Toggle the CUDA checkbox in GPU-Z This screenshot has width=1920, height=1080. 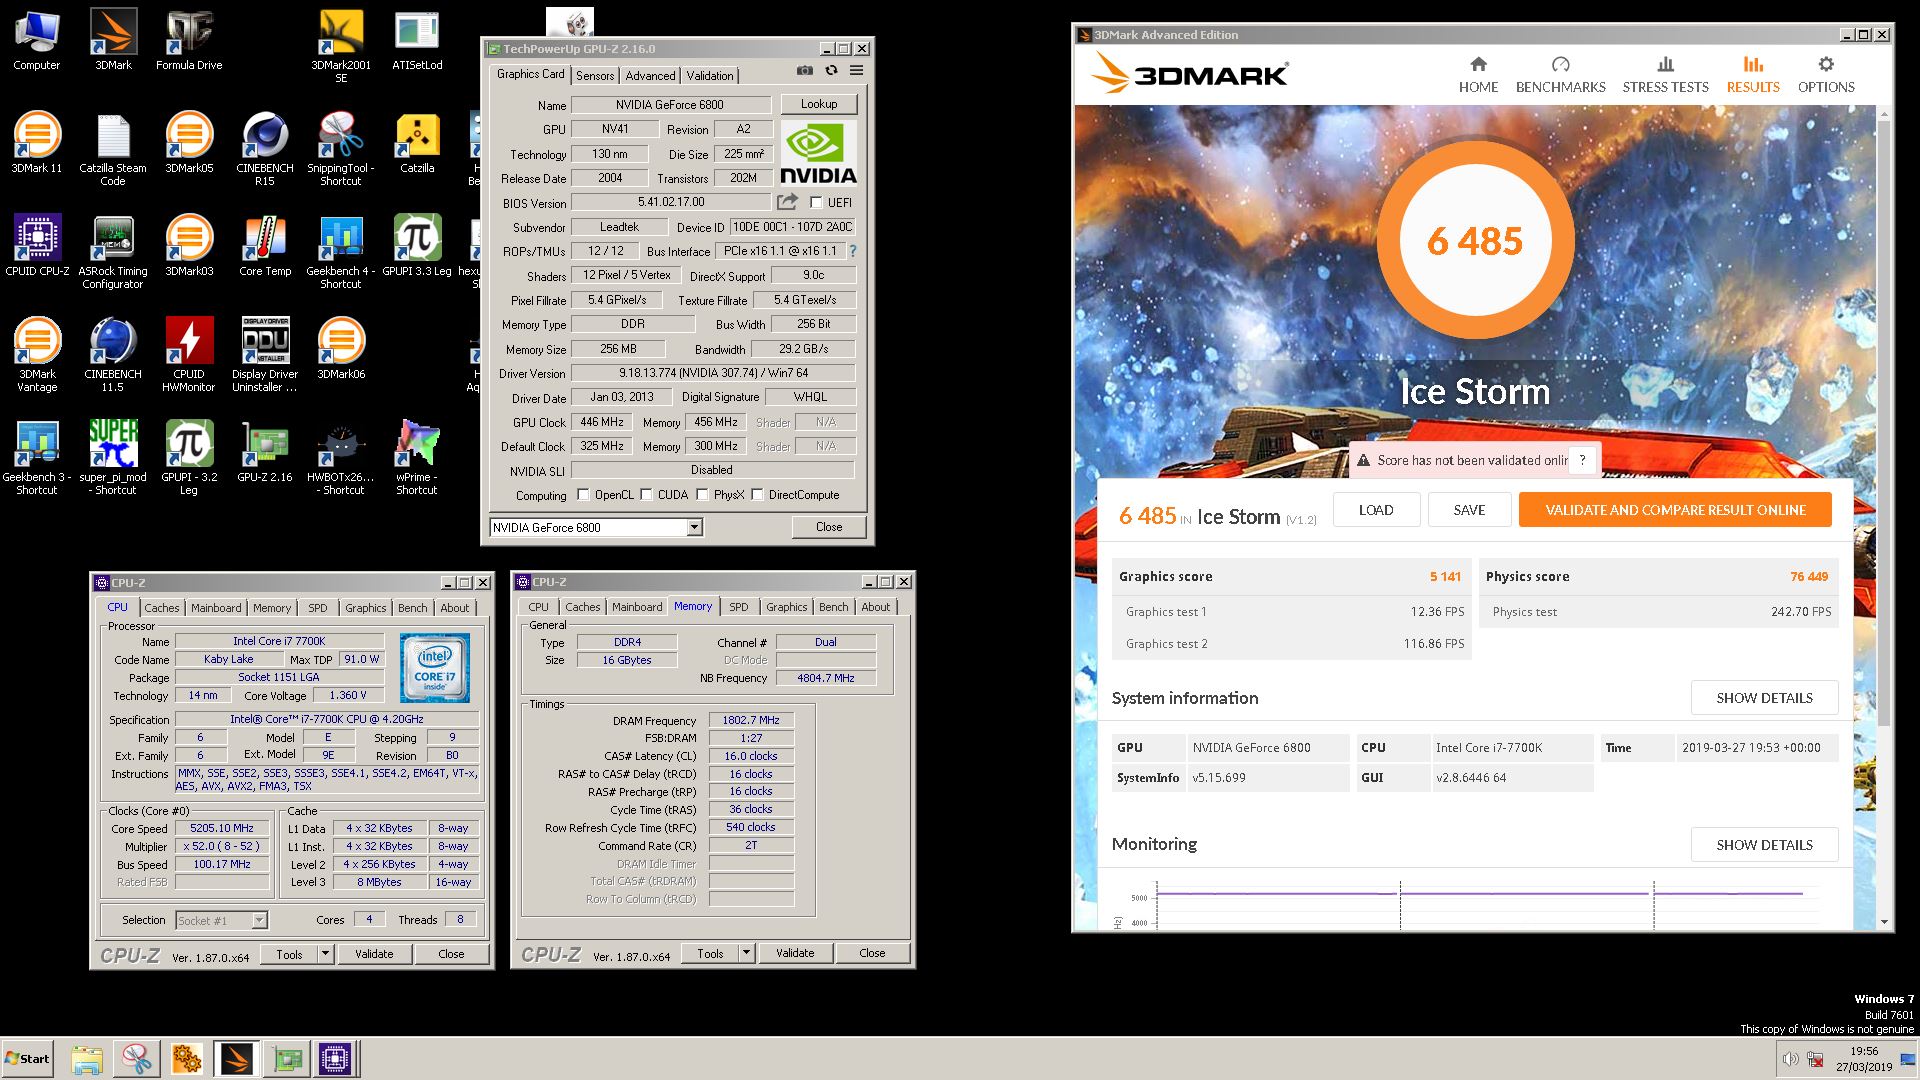[647, 495]
